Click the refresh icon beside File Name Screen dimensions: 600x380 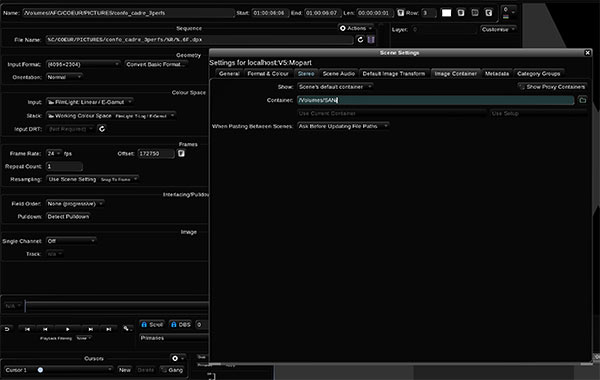[x=360, y=39]
